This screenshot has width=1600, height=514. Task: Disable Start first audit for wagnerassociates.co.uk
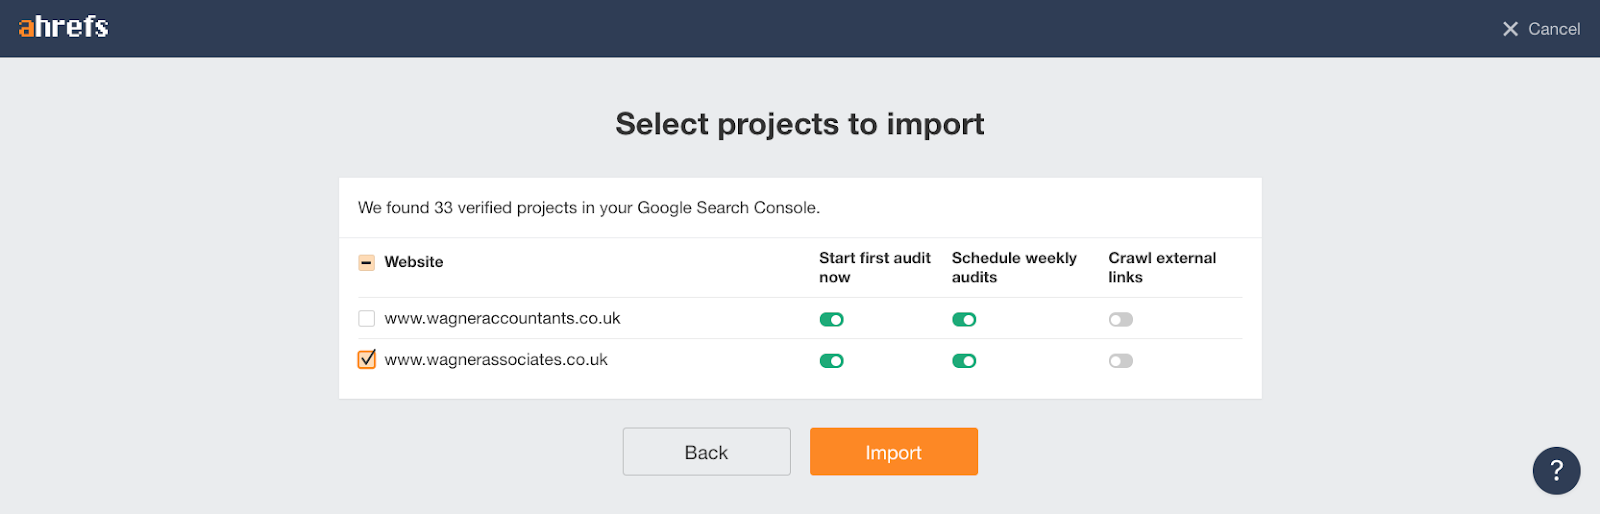[x=831, y=361]
